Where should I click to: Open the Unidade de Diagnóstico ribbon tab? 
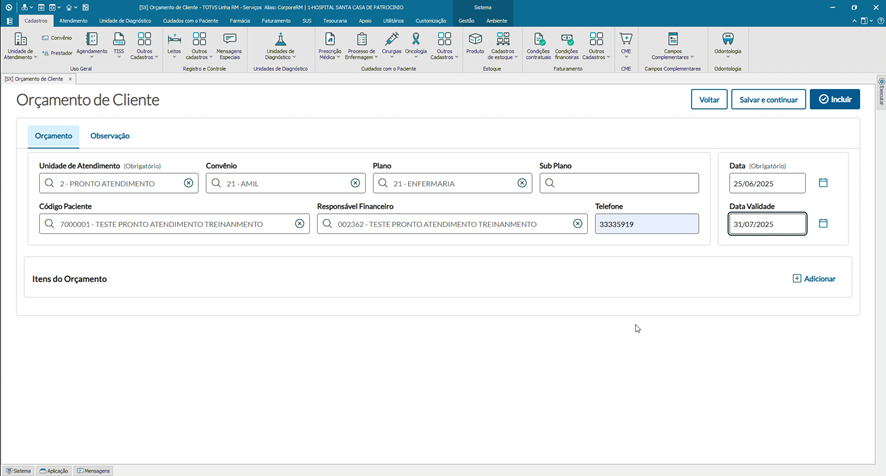(125, 21)
